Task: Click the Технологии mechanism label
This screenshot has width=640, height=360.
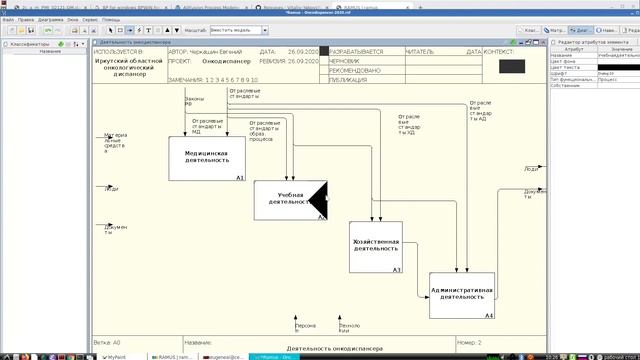Action: pyautogui.click(x=349, y=328)
